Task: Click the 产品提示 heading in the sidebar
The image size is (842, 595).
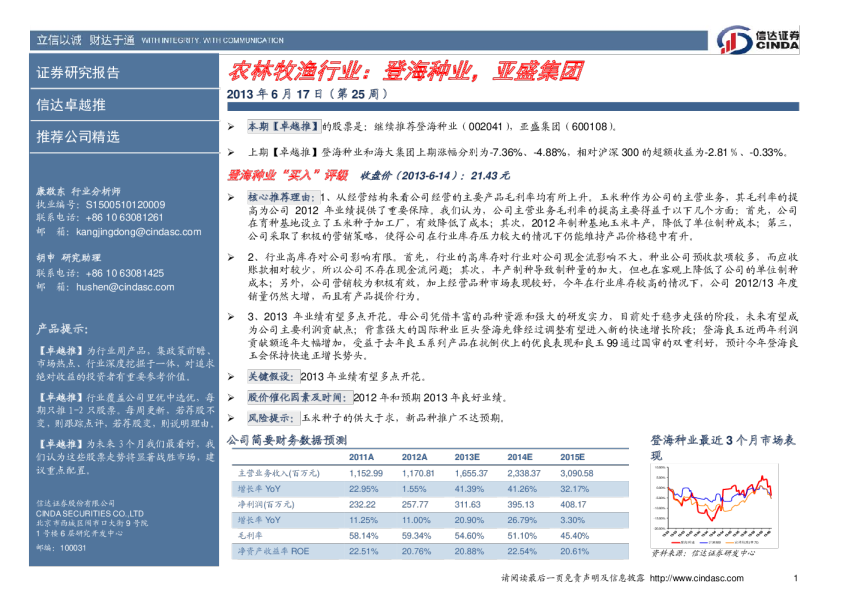Action: pyautogui.click(x=62, y=328)
